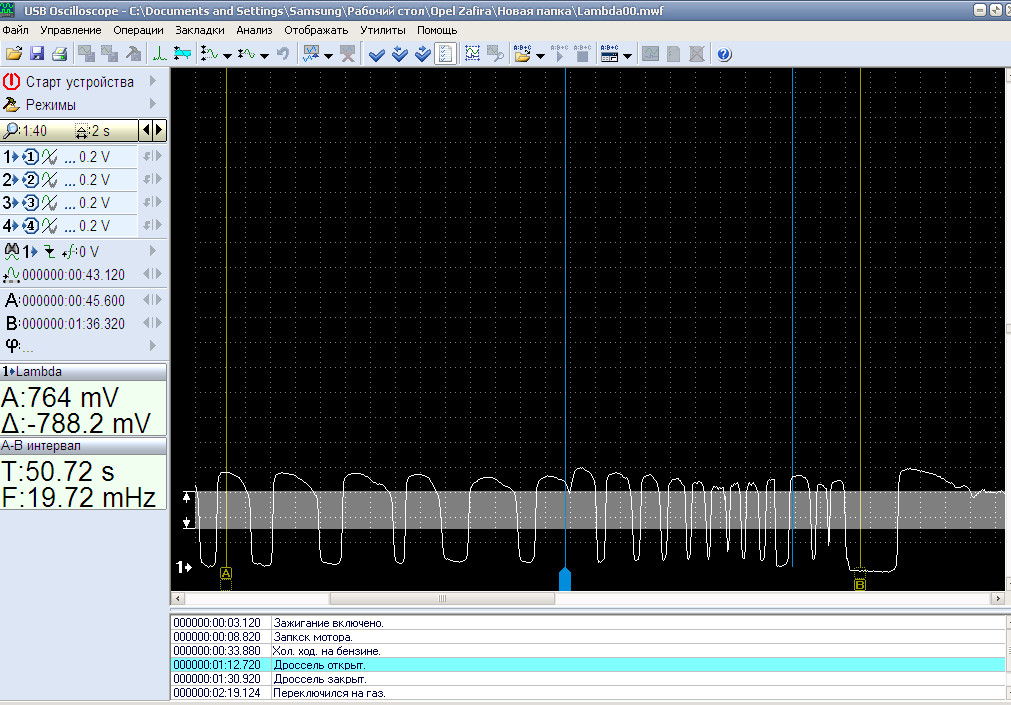Save file with the floppy disk icon

[36, 54]
